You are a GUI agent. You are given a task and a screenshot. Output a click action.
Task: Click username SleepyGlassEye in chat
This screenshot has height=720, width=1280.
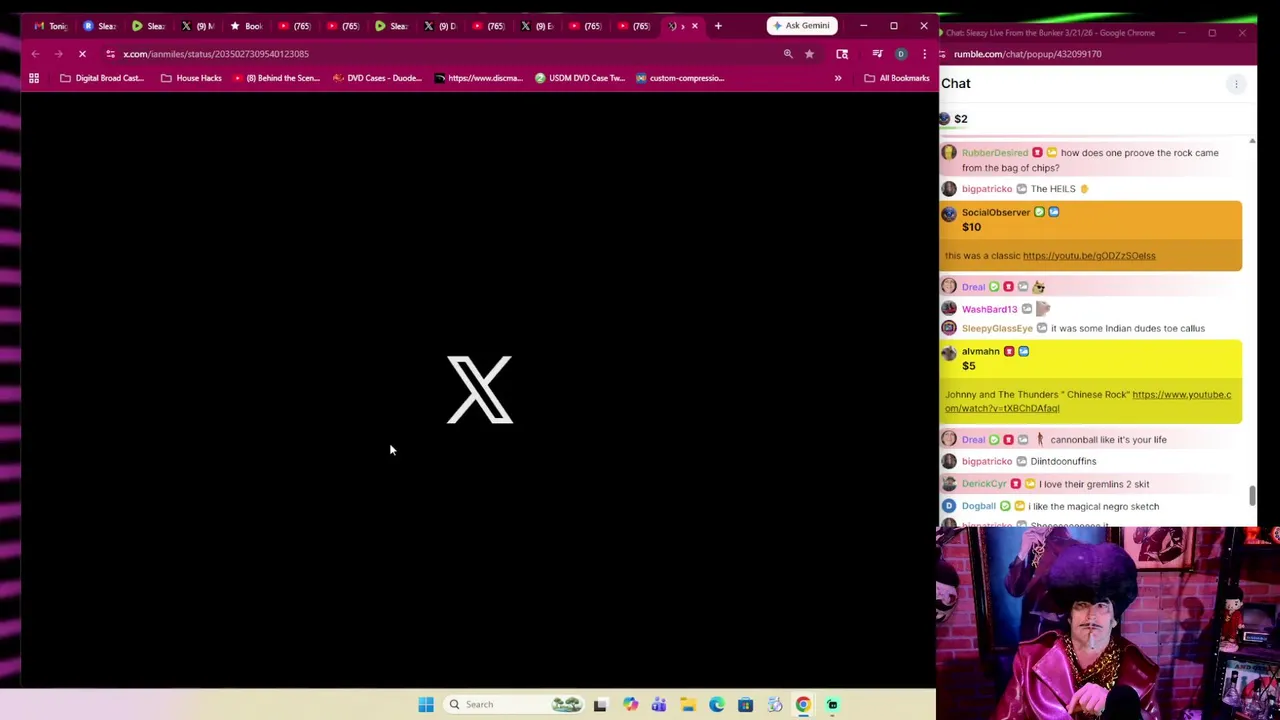997,328
